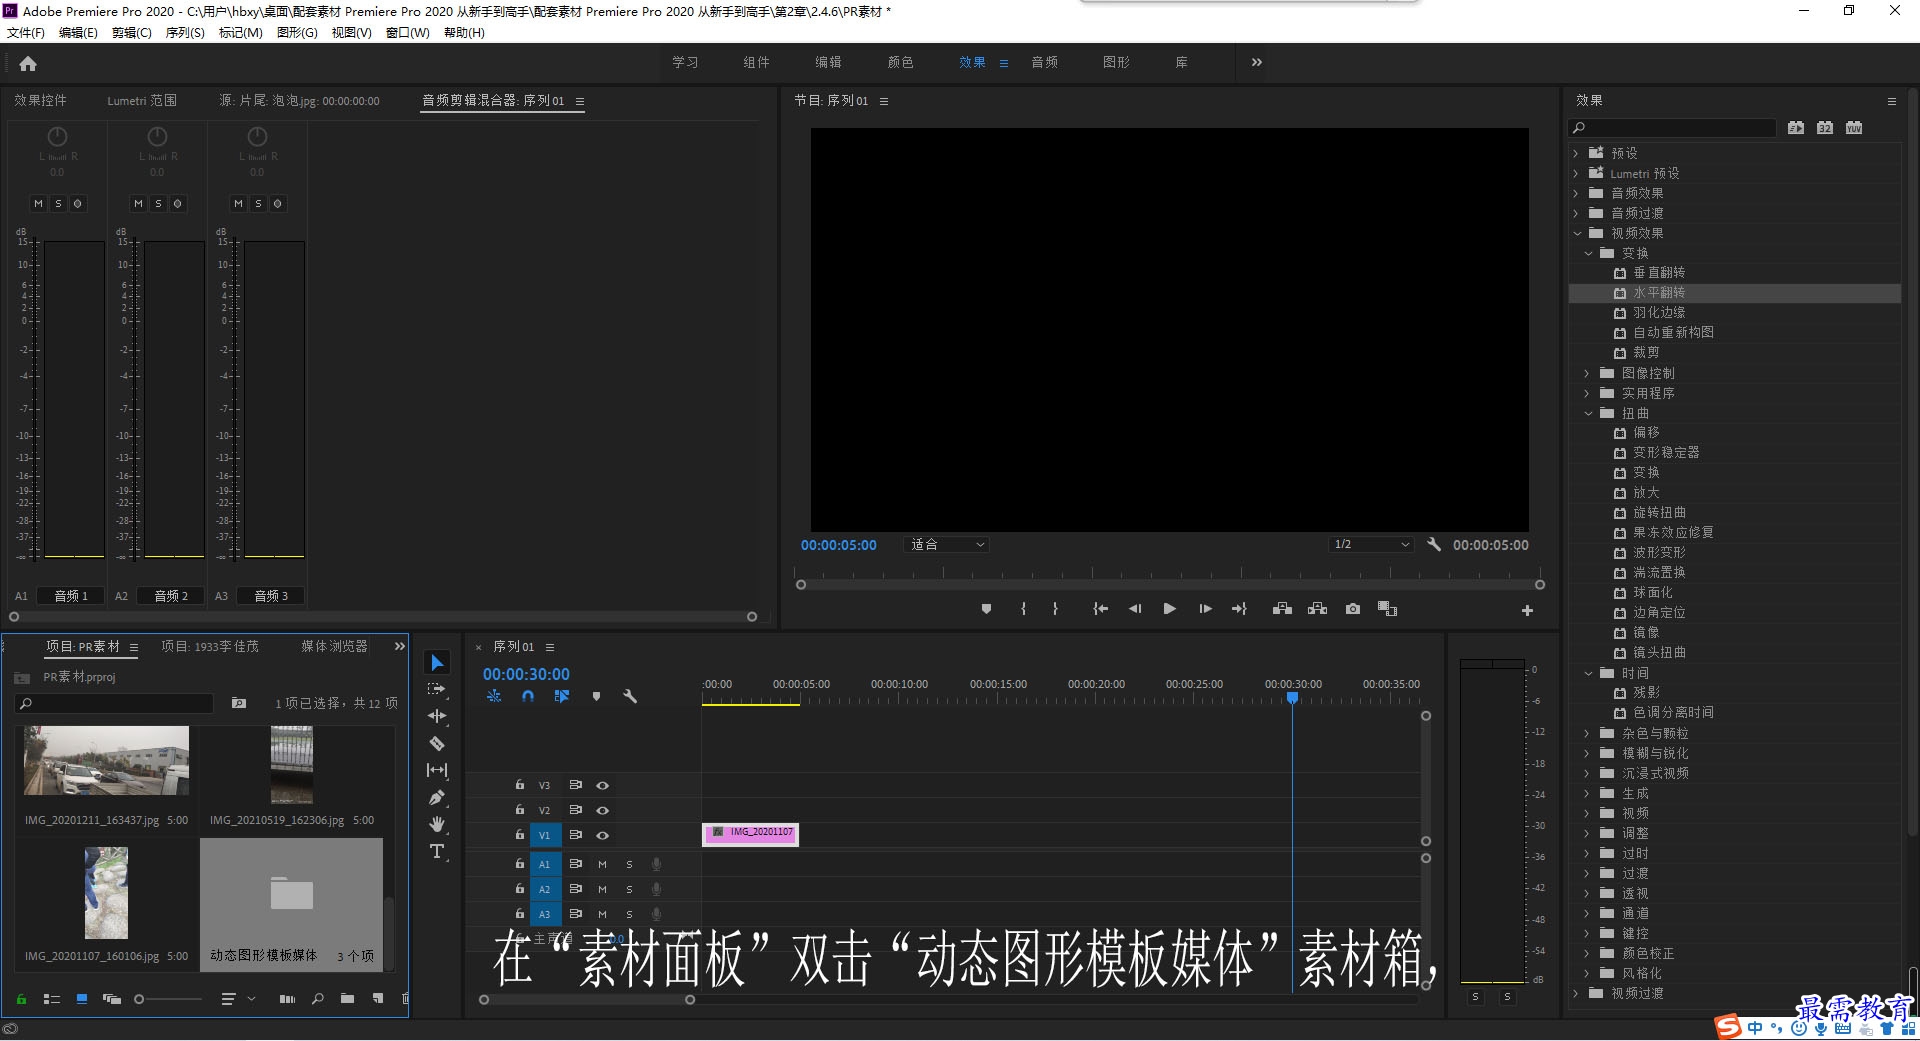Image resolution: width=1920 pixels, height=1041 pixels.
Task: Switch to the 媒体浏览器 tab
Action: tap(334, 647)
